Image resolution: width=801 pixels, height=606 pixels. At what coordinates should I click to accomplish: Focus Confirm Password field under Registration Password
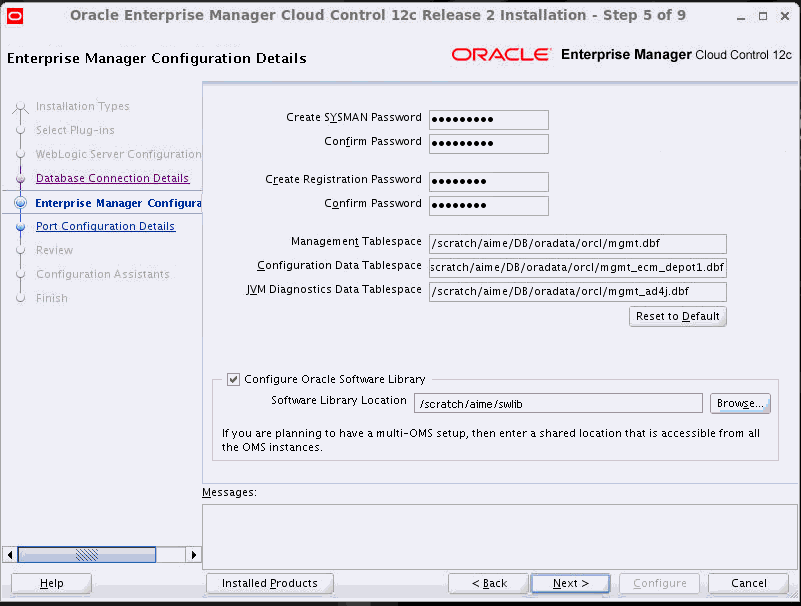coord(489,205)
